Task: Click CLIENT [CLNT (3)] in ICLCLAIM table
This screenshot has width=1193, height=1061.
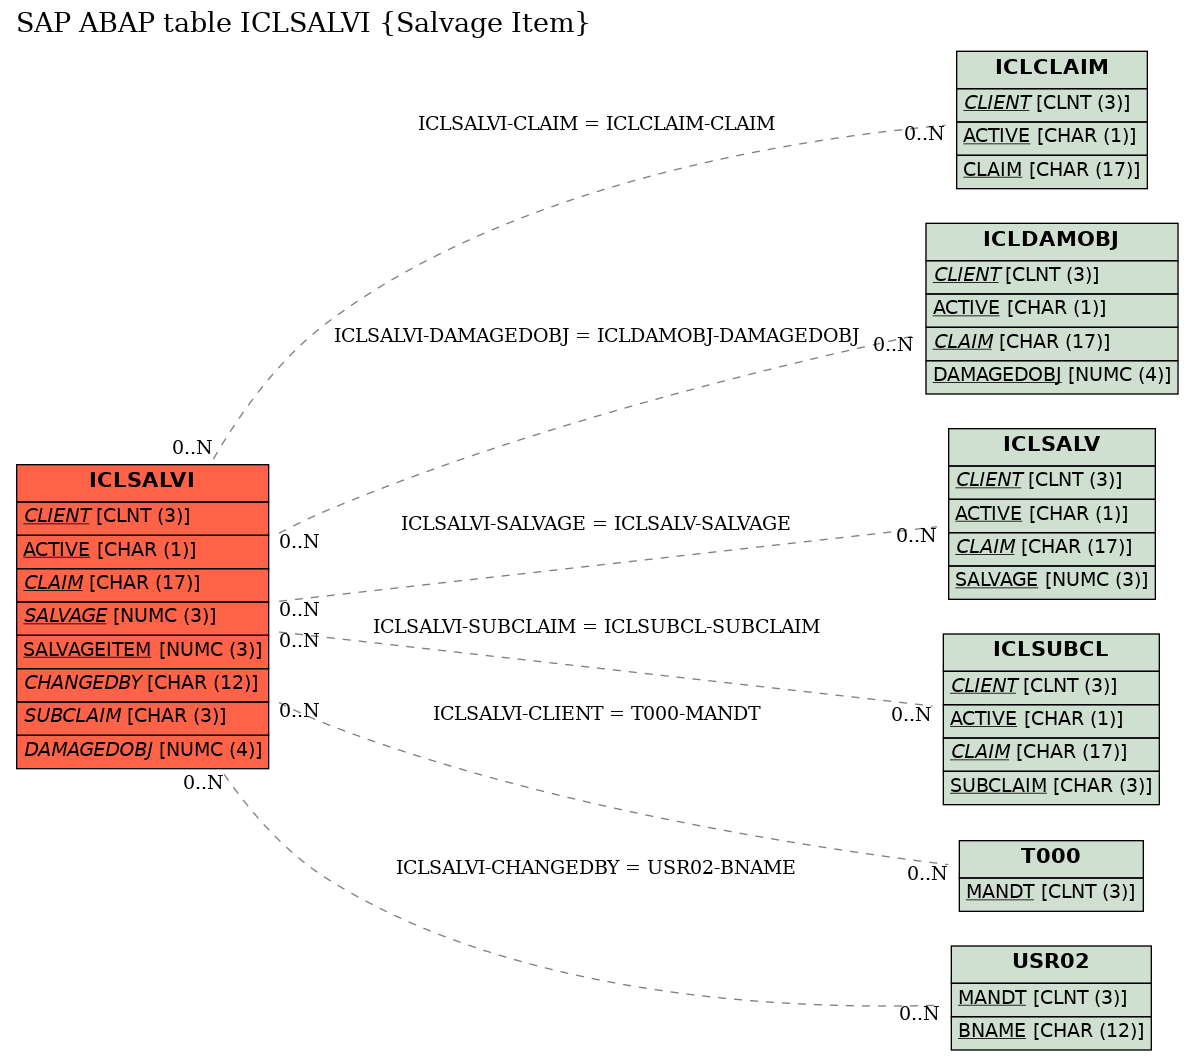Action: [x=1051, y=104]
